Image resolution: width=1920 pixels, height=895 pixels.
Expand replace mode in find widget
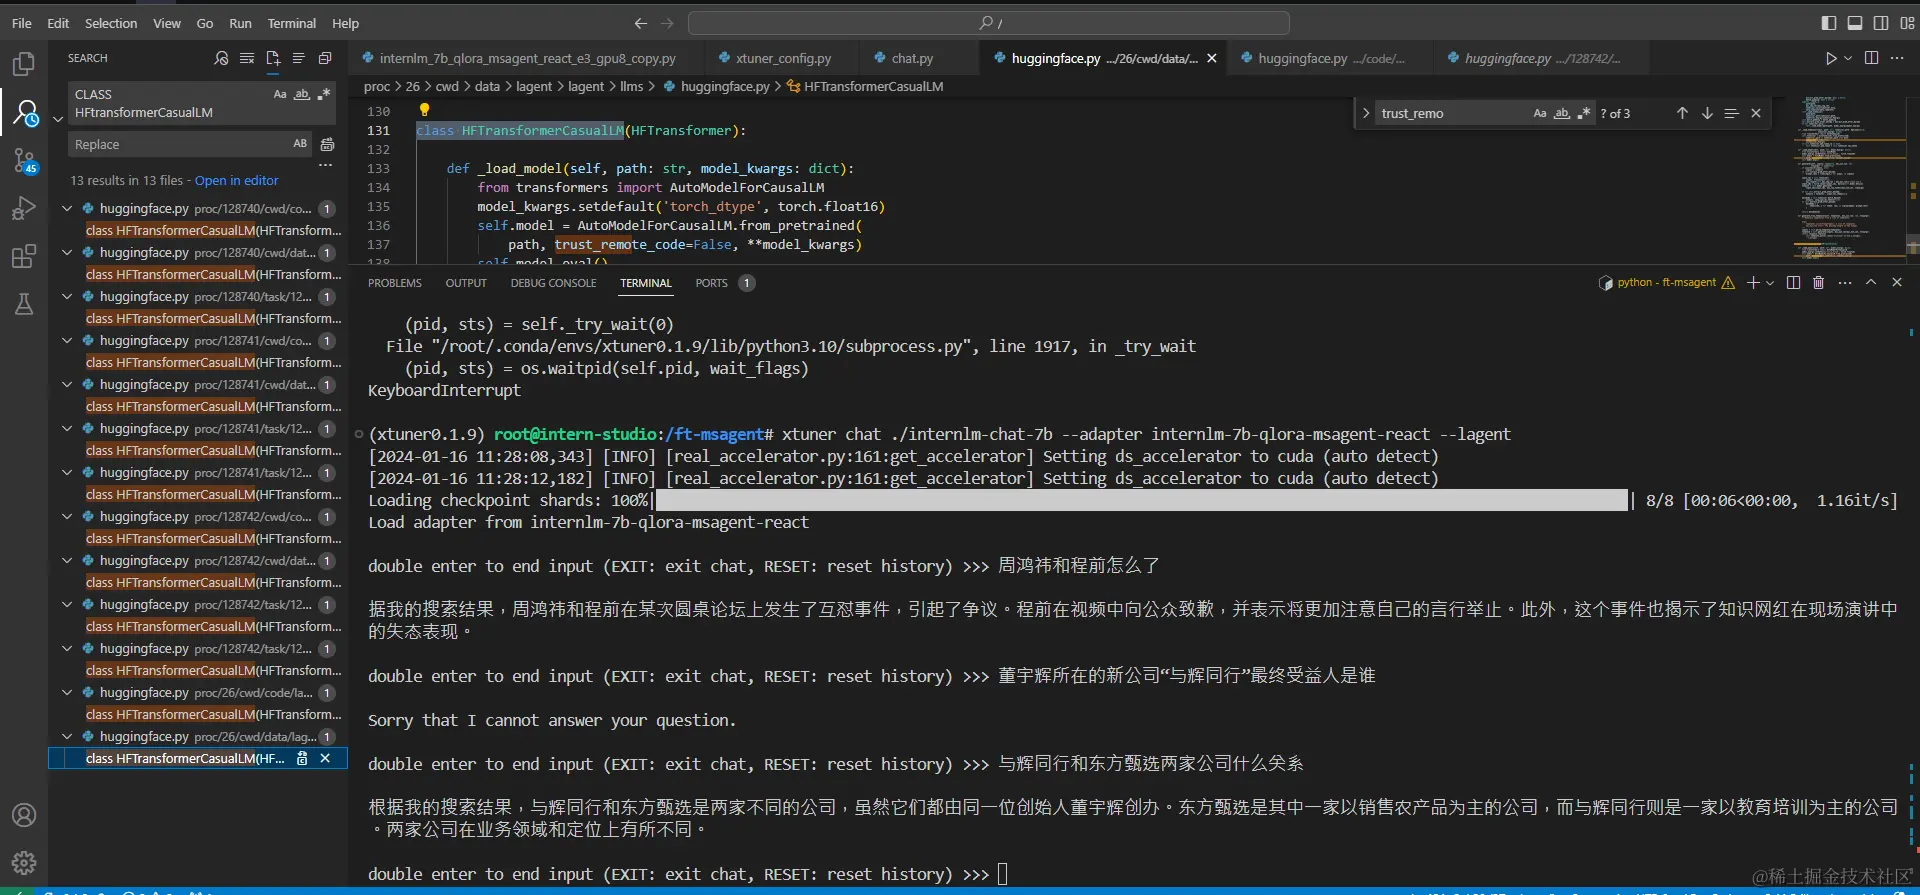point(1366,113)
